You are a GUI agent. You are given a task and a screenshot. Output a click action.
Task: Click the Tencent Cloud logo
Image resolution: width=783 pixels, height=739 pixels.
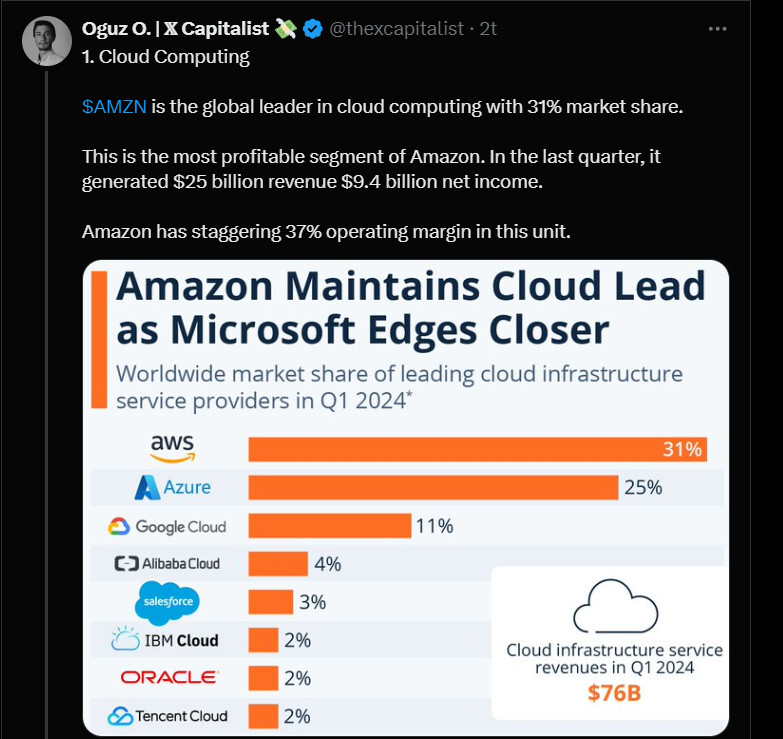(x=167, y=716)
